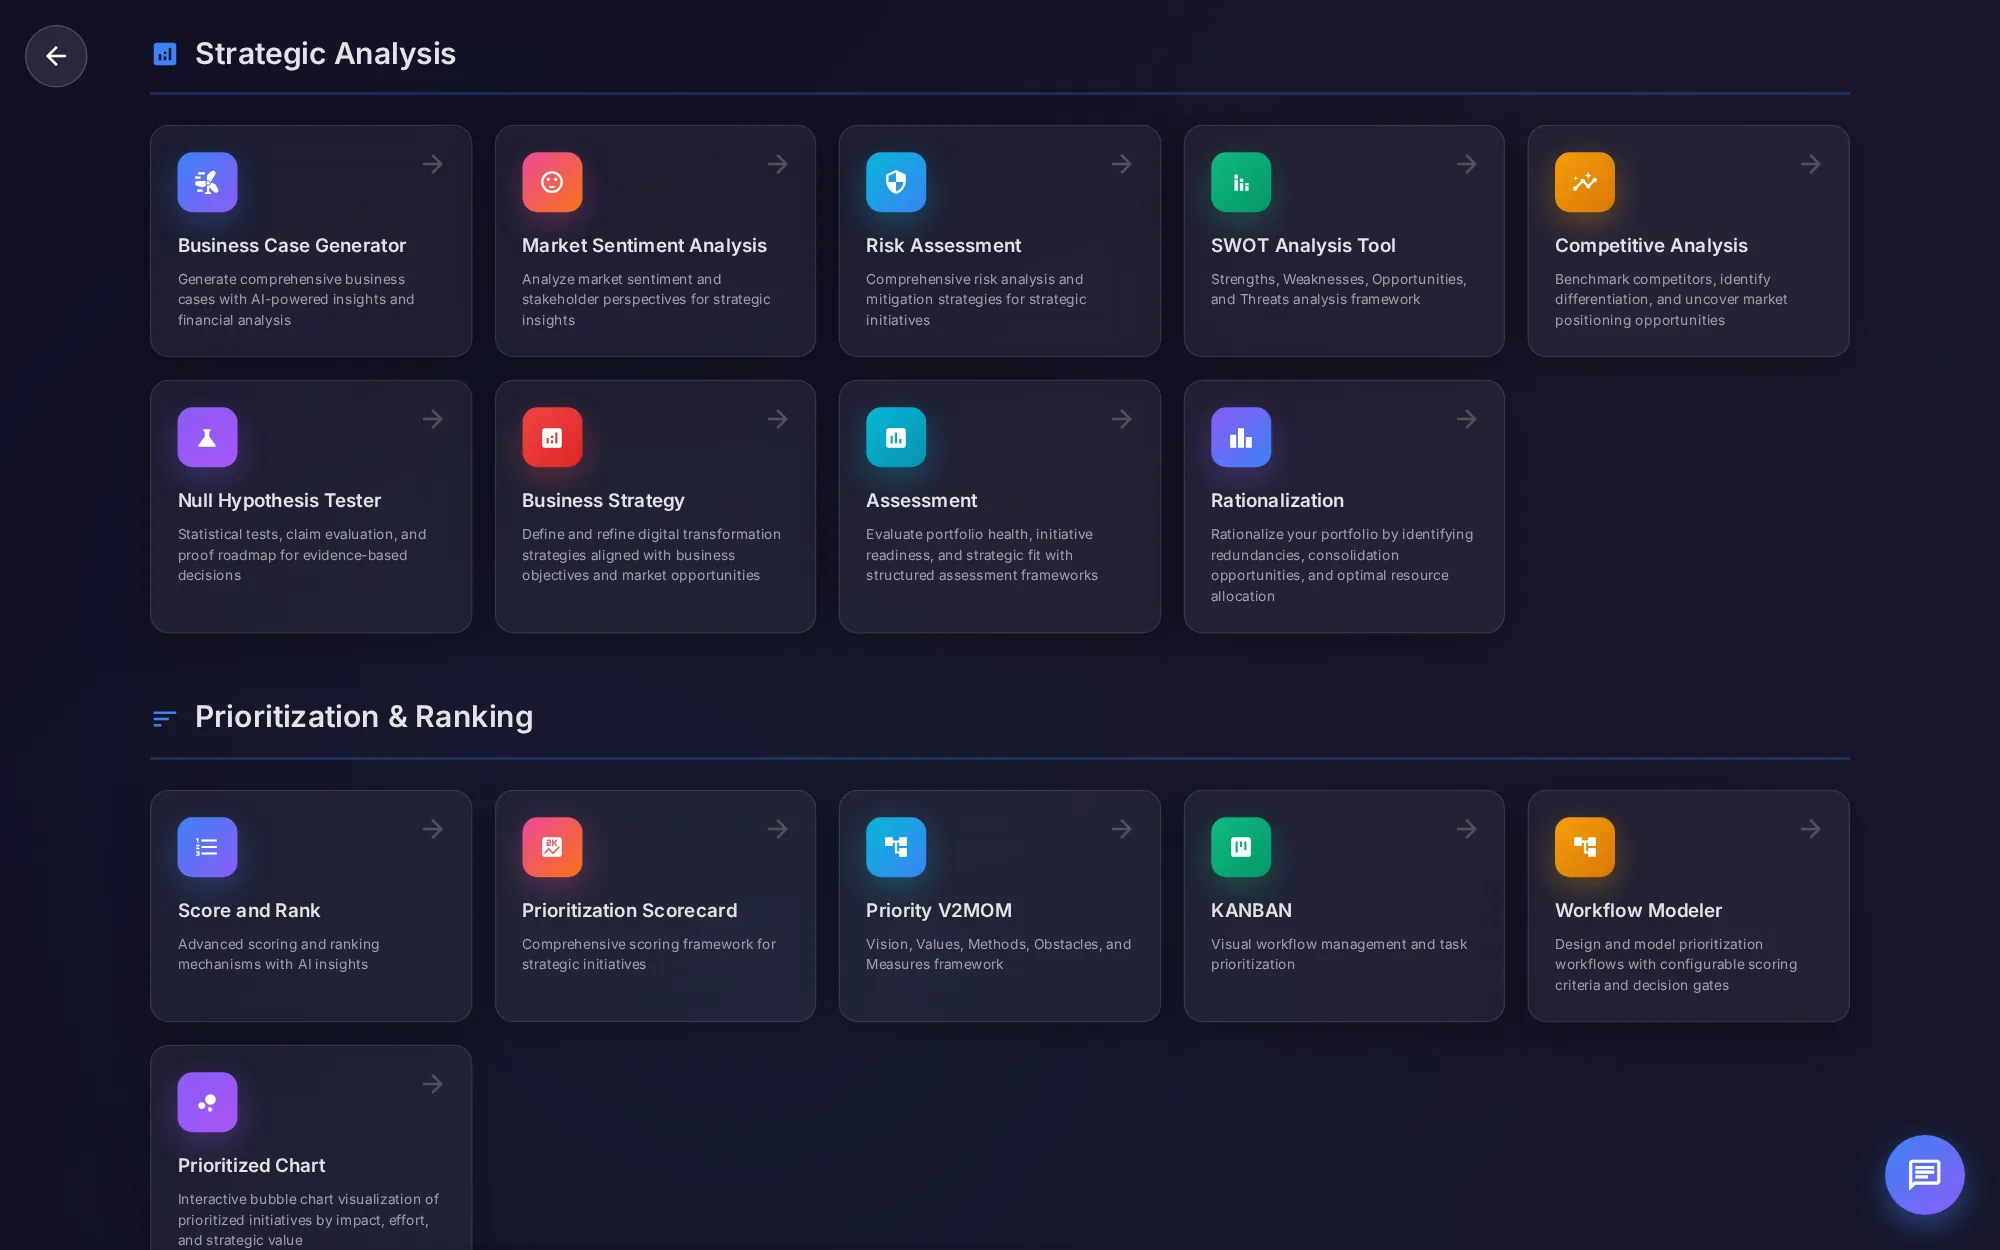
Task: Open Null Hypothesis Tester via its arrow
Action: 433,419
